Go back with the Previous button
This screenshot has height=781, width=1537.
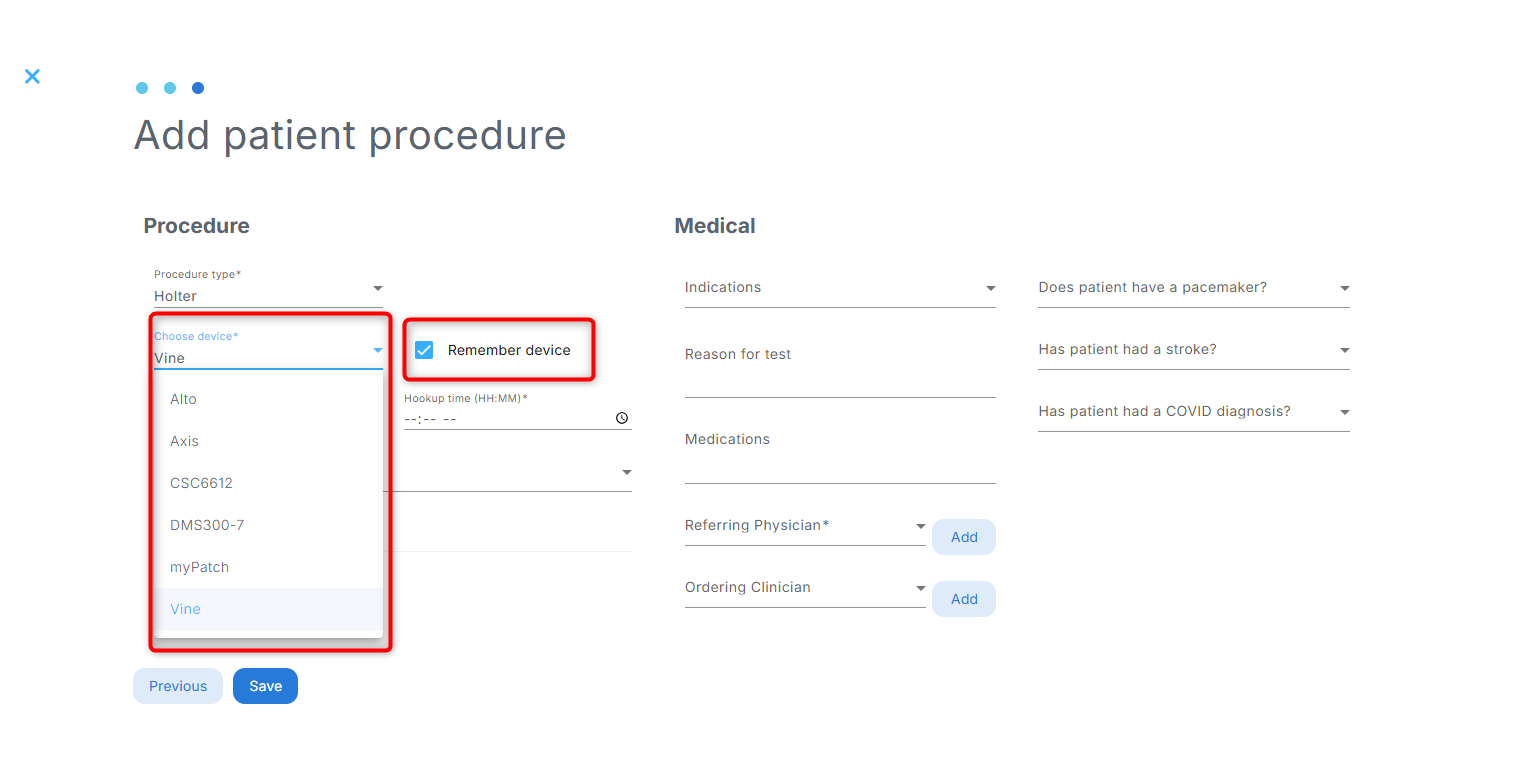pyautogui.click(x=178, y=686)
